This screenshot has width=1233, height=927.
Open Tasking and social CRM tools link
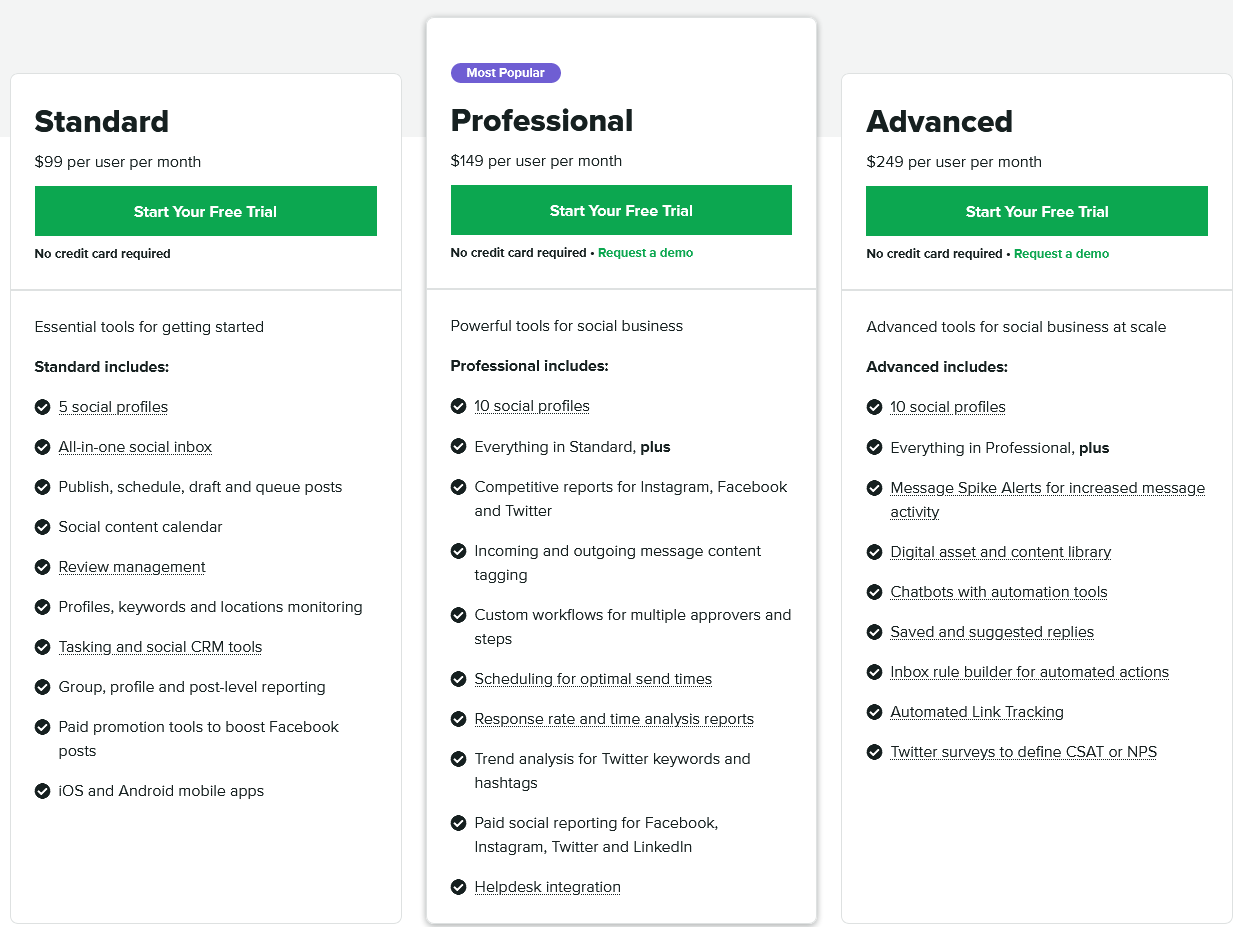pyautogui.click(x=160, y=647)
